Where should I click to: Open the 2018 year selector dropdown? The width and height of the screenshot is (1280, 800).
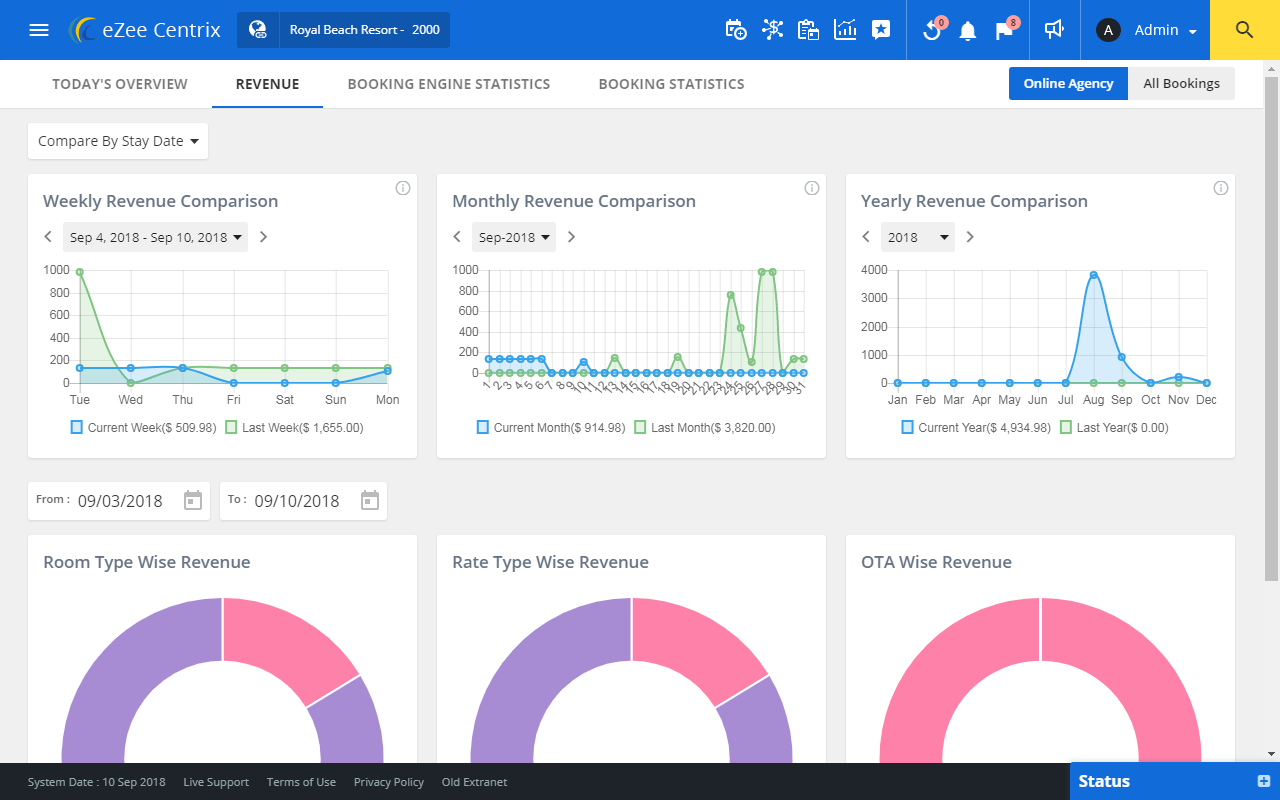point(918,237)
